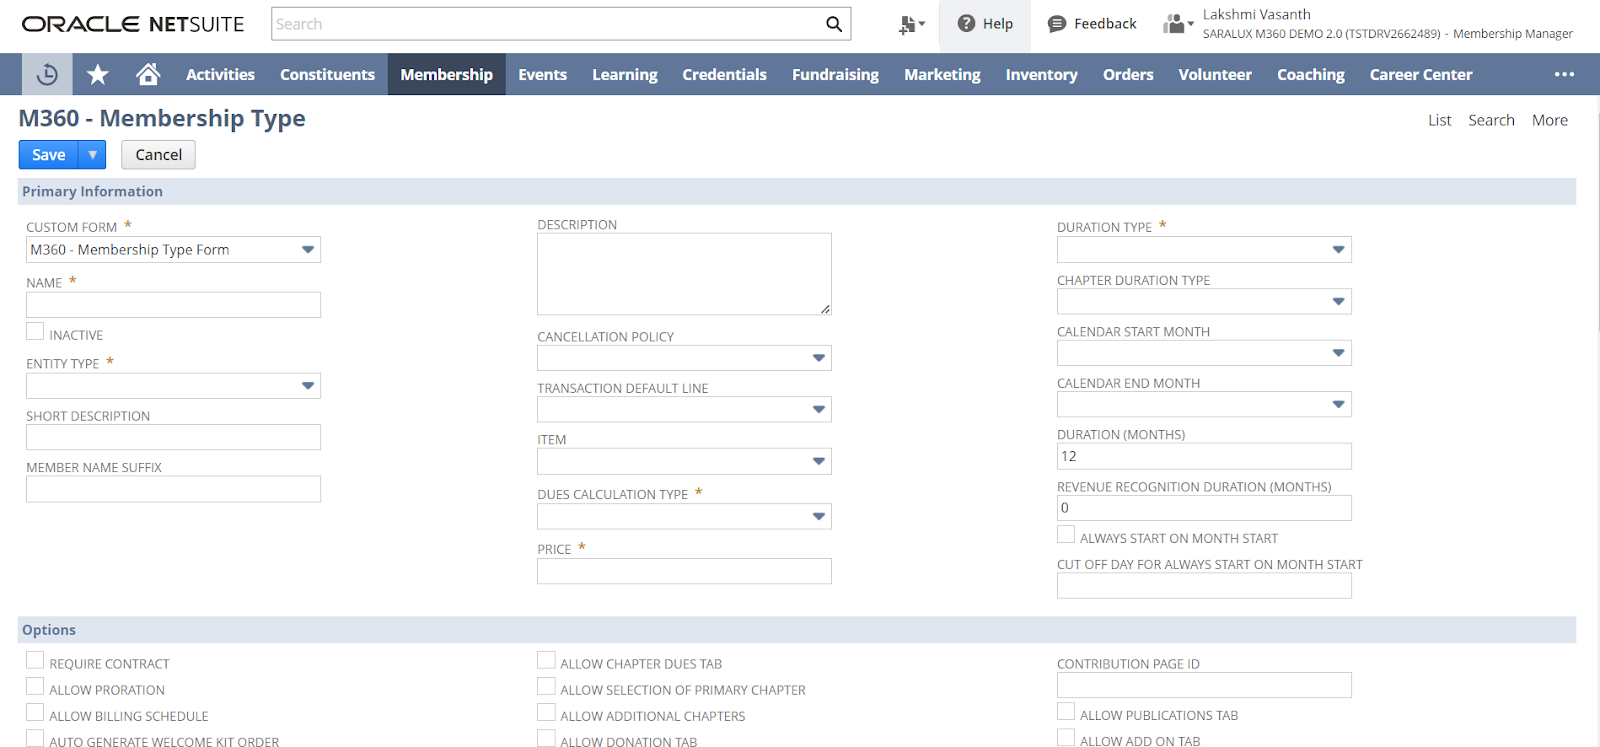Click the Help question mark icon
Image resolution: width=1600 pixels, height=747 pixels.
click(966, 24)
